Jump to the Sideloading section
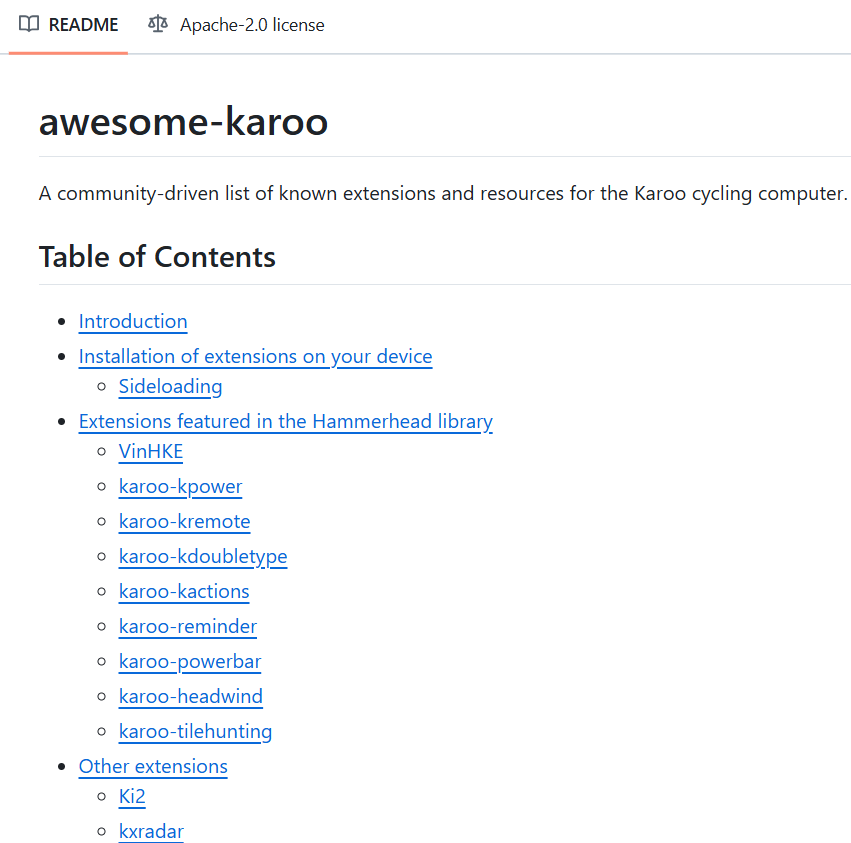 tap(170, 386)
